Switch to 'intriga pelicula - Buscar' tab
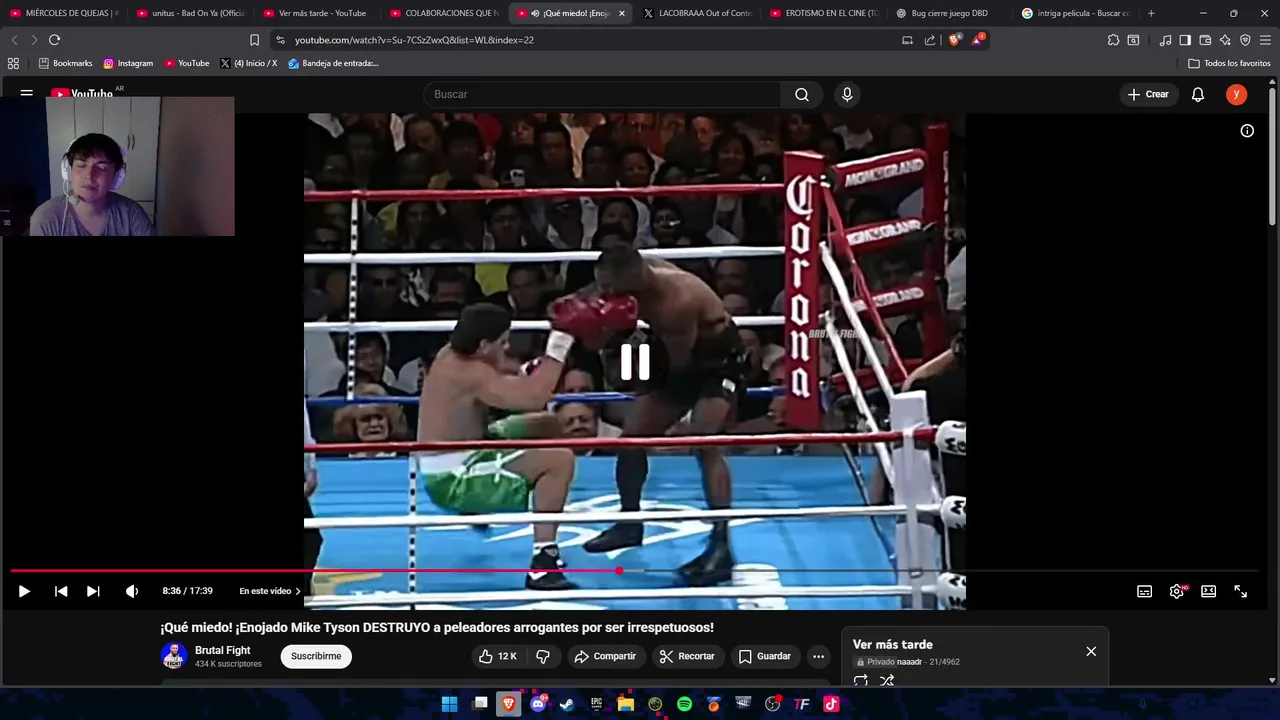This screenshot has width=1280, height=720. (1078, 13)
